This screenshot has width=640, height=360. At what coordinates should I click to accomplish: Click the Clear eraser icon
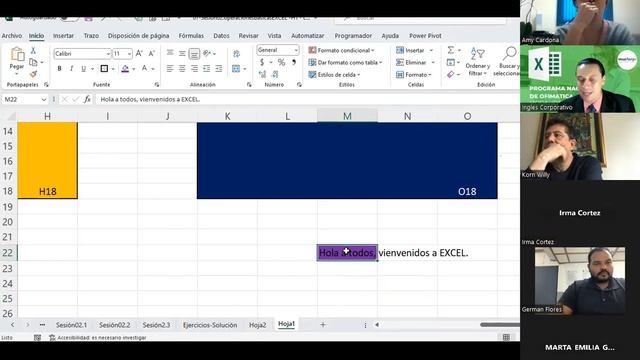point(451,74)
